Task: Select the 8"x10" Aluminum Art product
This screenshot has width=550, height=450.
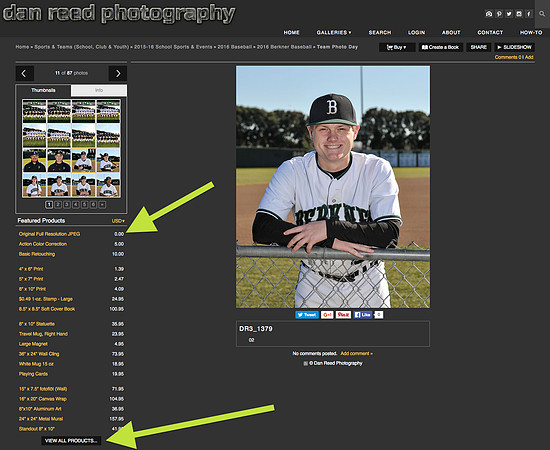Action: click(40, 409)
